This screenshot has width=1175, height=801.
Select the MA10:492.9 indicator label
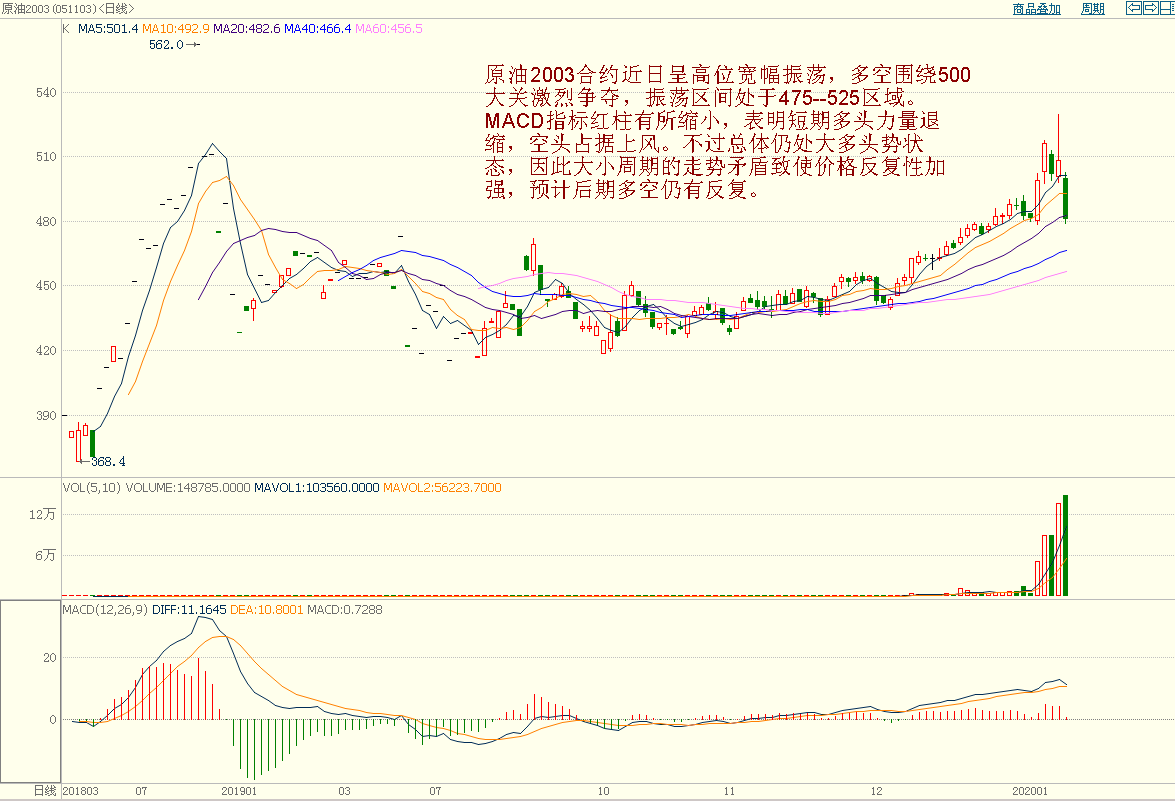pyautogui.click(x=175, y=28)
